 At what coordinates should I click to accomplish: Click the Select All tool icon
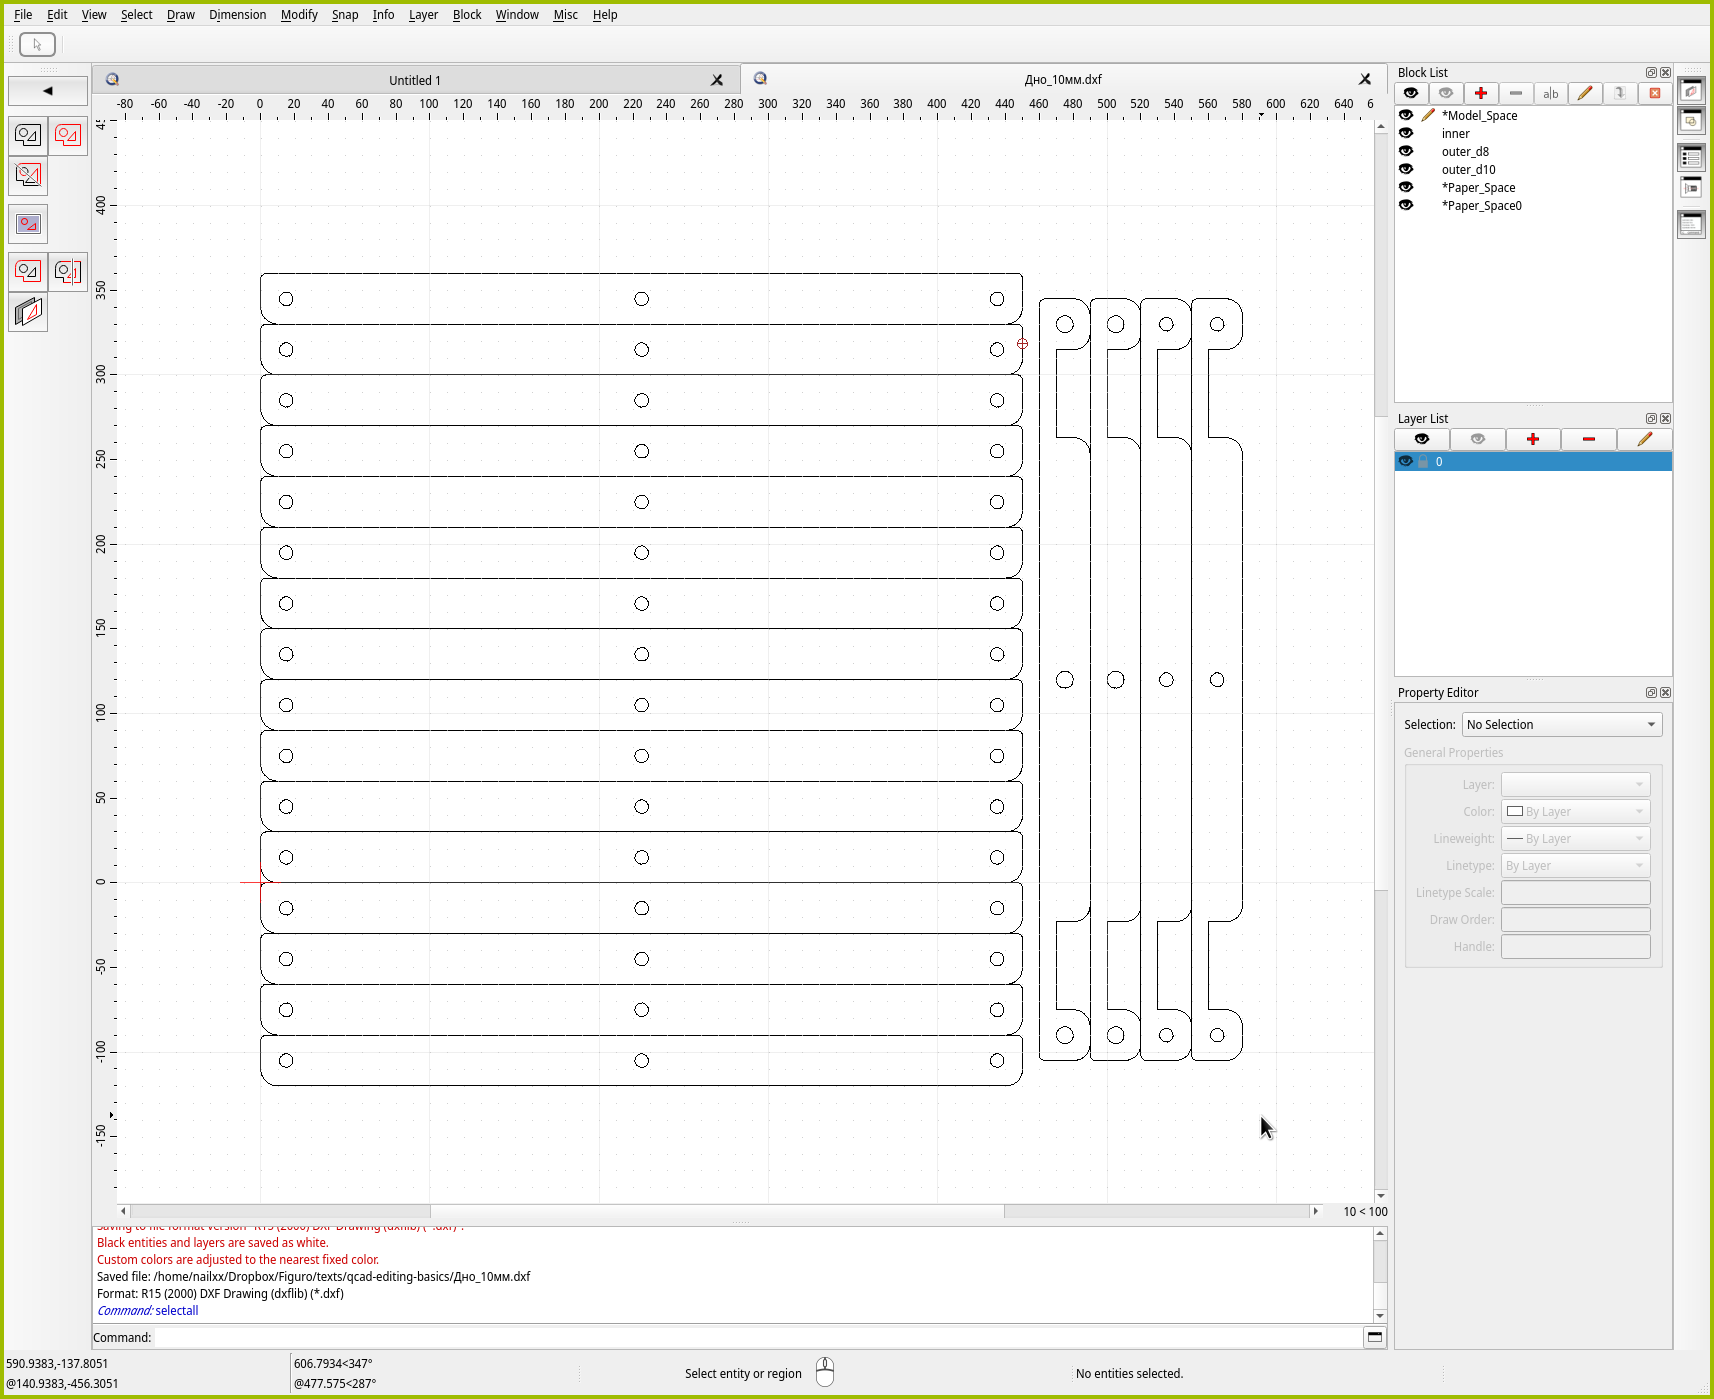click(67, 135)
